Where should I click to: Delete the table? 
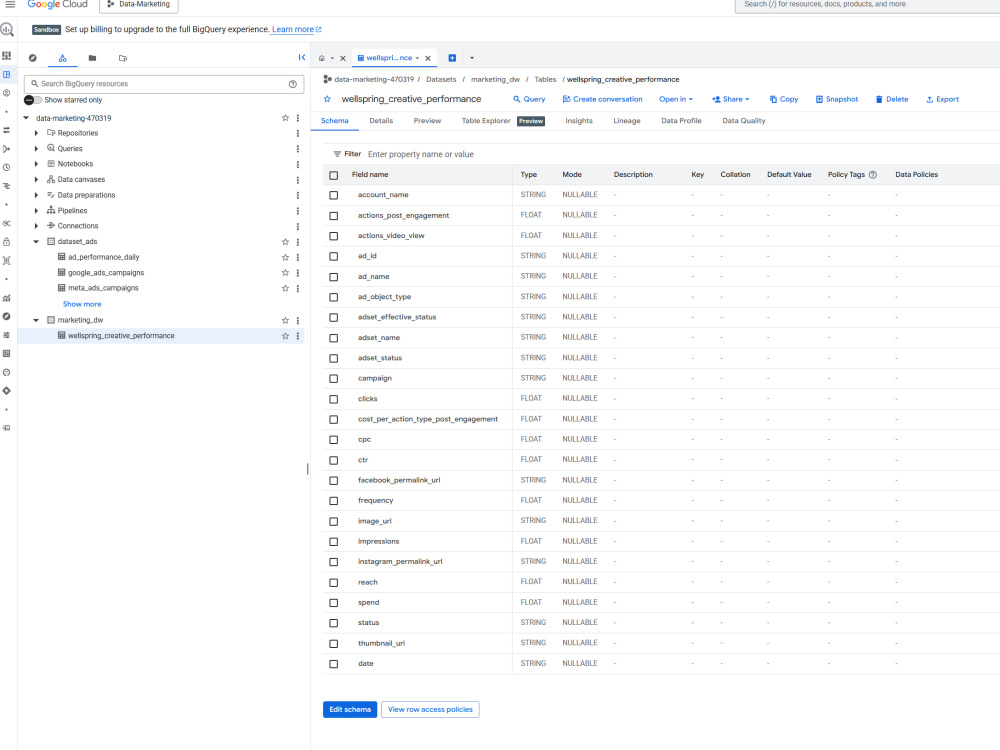(892, 99)
